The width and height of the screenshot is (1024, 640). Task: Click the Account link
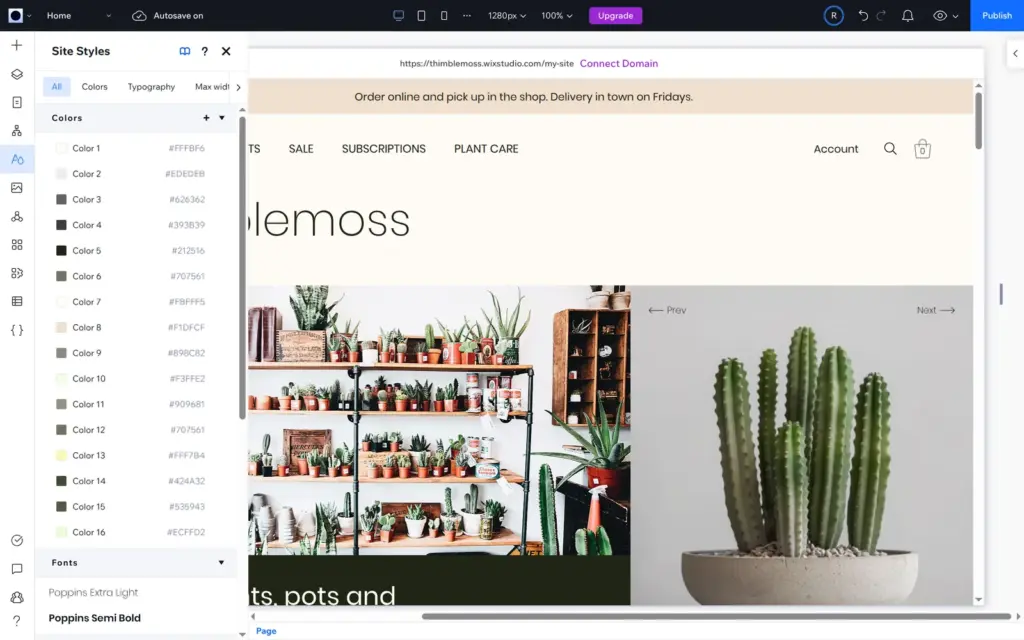[835, 149]
